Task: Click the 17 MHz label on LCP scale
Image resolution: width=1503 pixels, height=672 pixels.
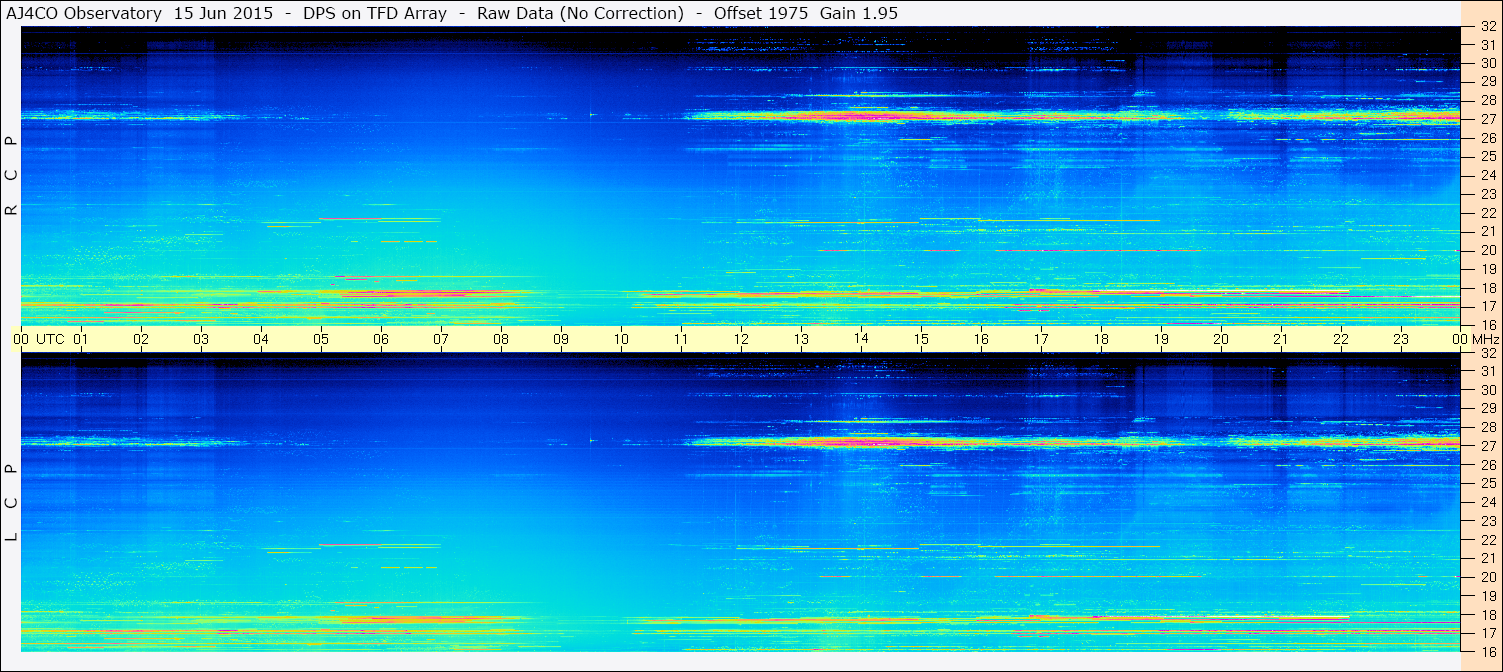Action: pyautogui.click(x=1487, y=633)
